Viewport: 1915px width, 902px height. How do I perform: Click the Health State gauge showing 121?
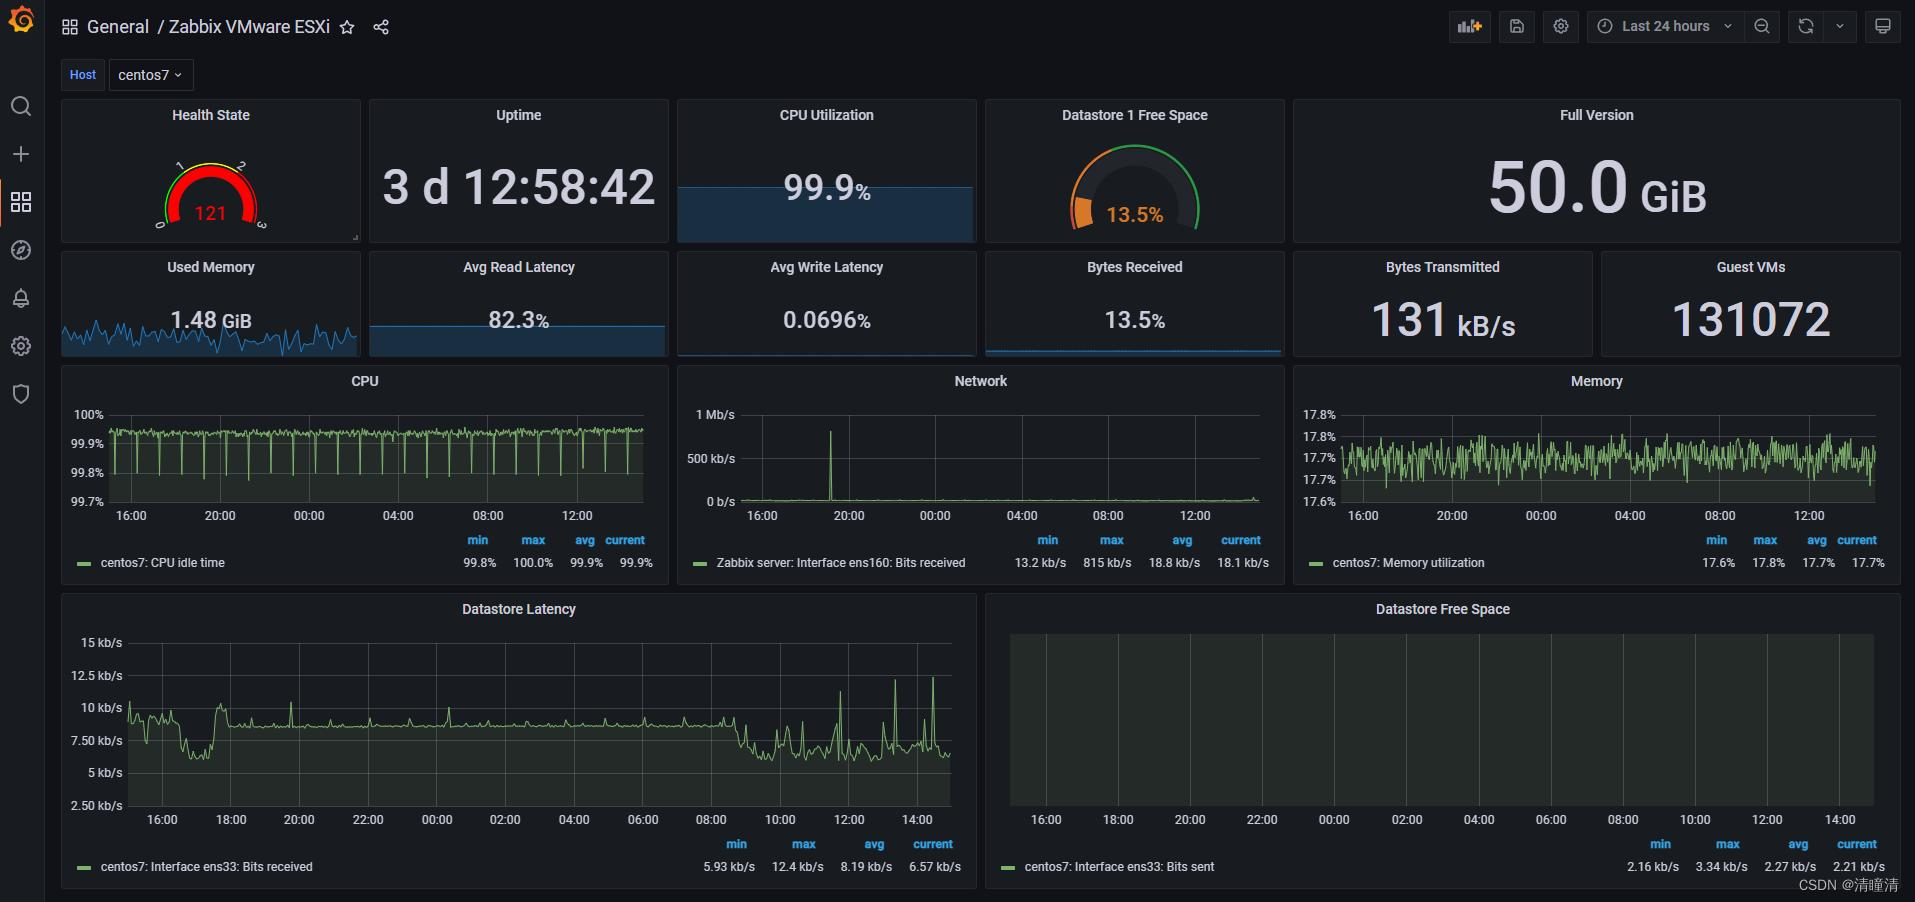tap(211, 195)
